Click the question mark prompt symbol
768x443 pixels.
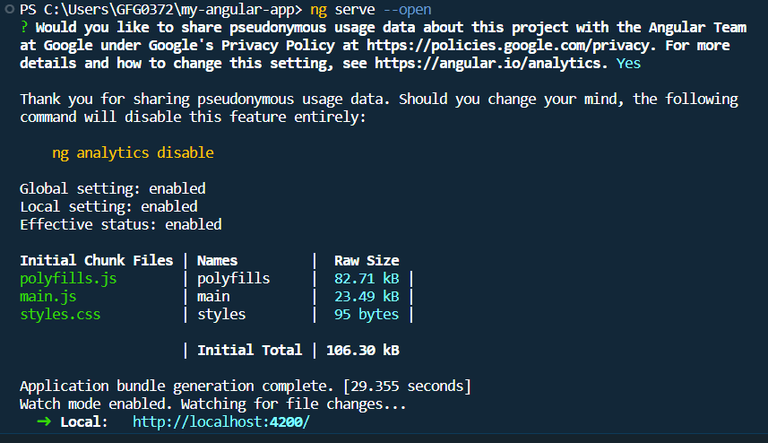tap(24, 27)
